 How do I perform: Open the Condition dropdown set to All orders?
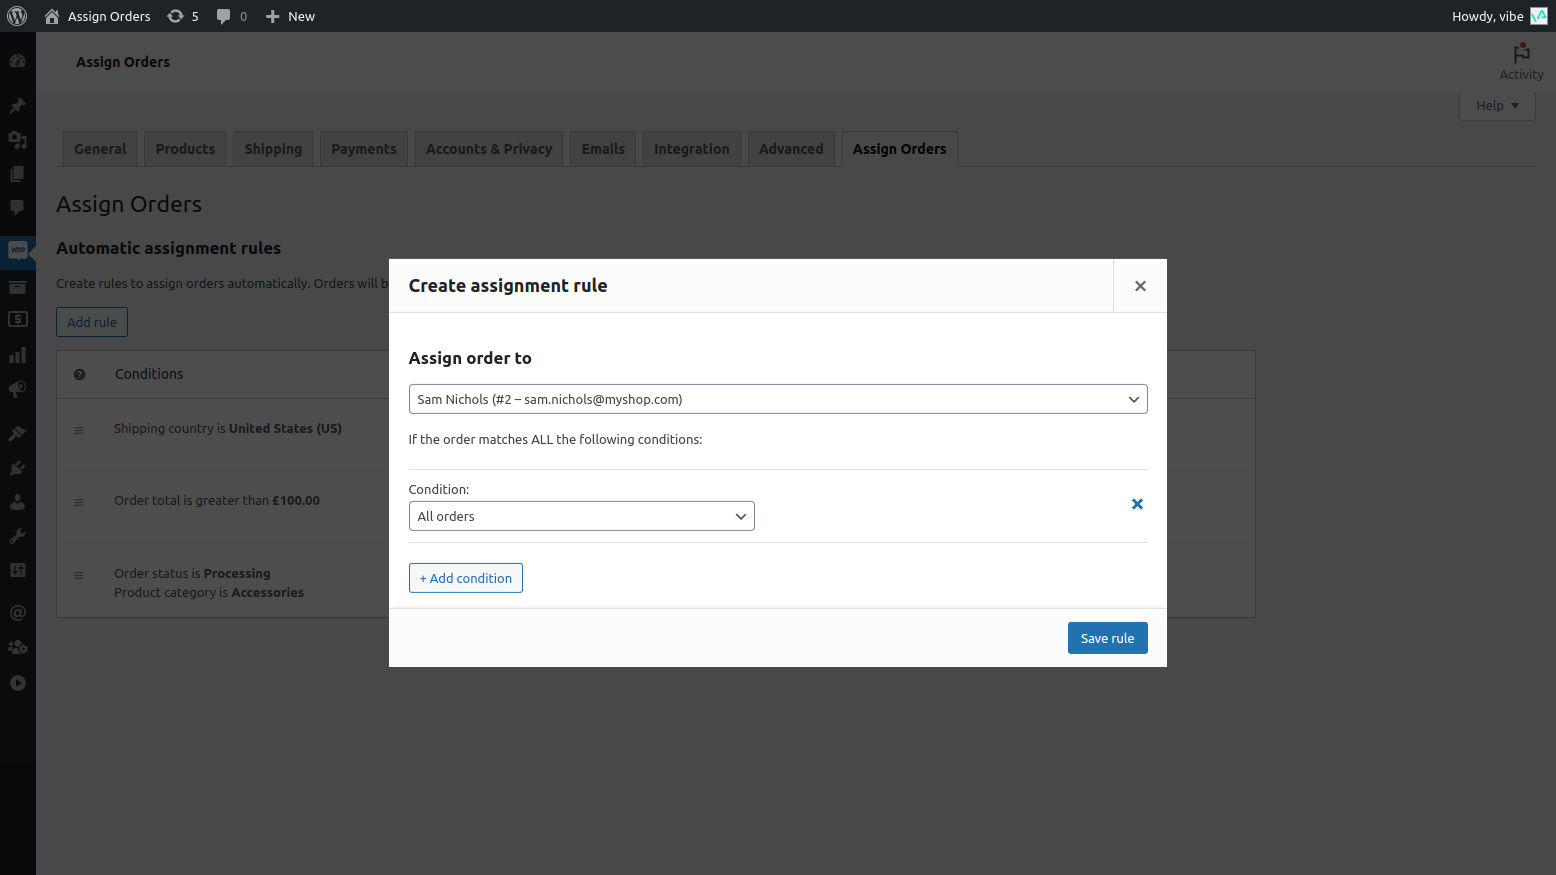pos(581,515)
